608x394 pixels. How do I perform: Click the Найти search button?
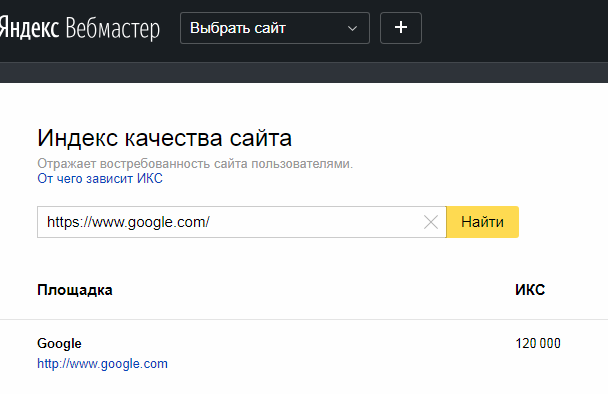[x=482, y=222]
